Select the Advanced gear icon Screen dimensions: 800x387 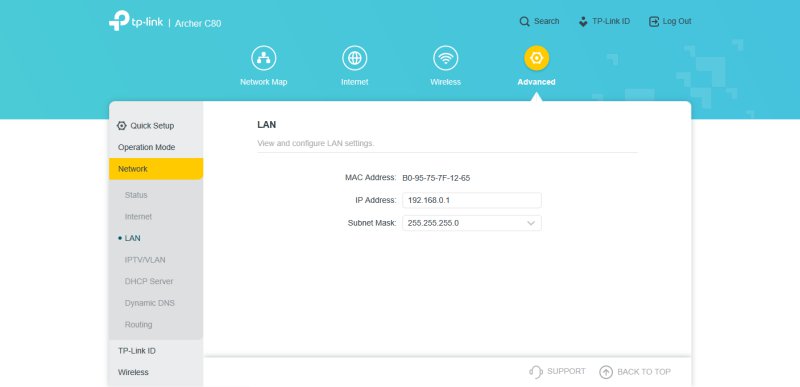click(x=536, y=58)
